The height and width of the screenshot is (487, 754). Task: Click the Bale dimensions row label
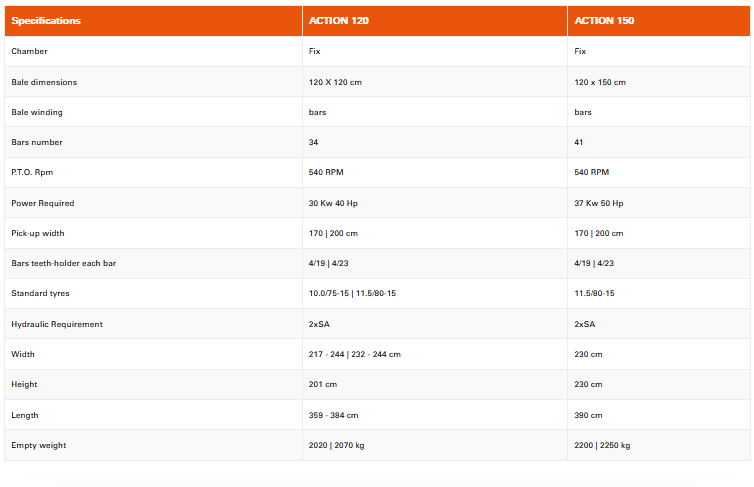pyautogui.click(x=44, y=82)
